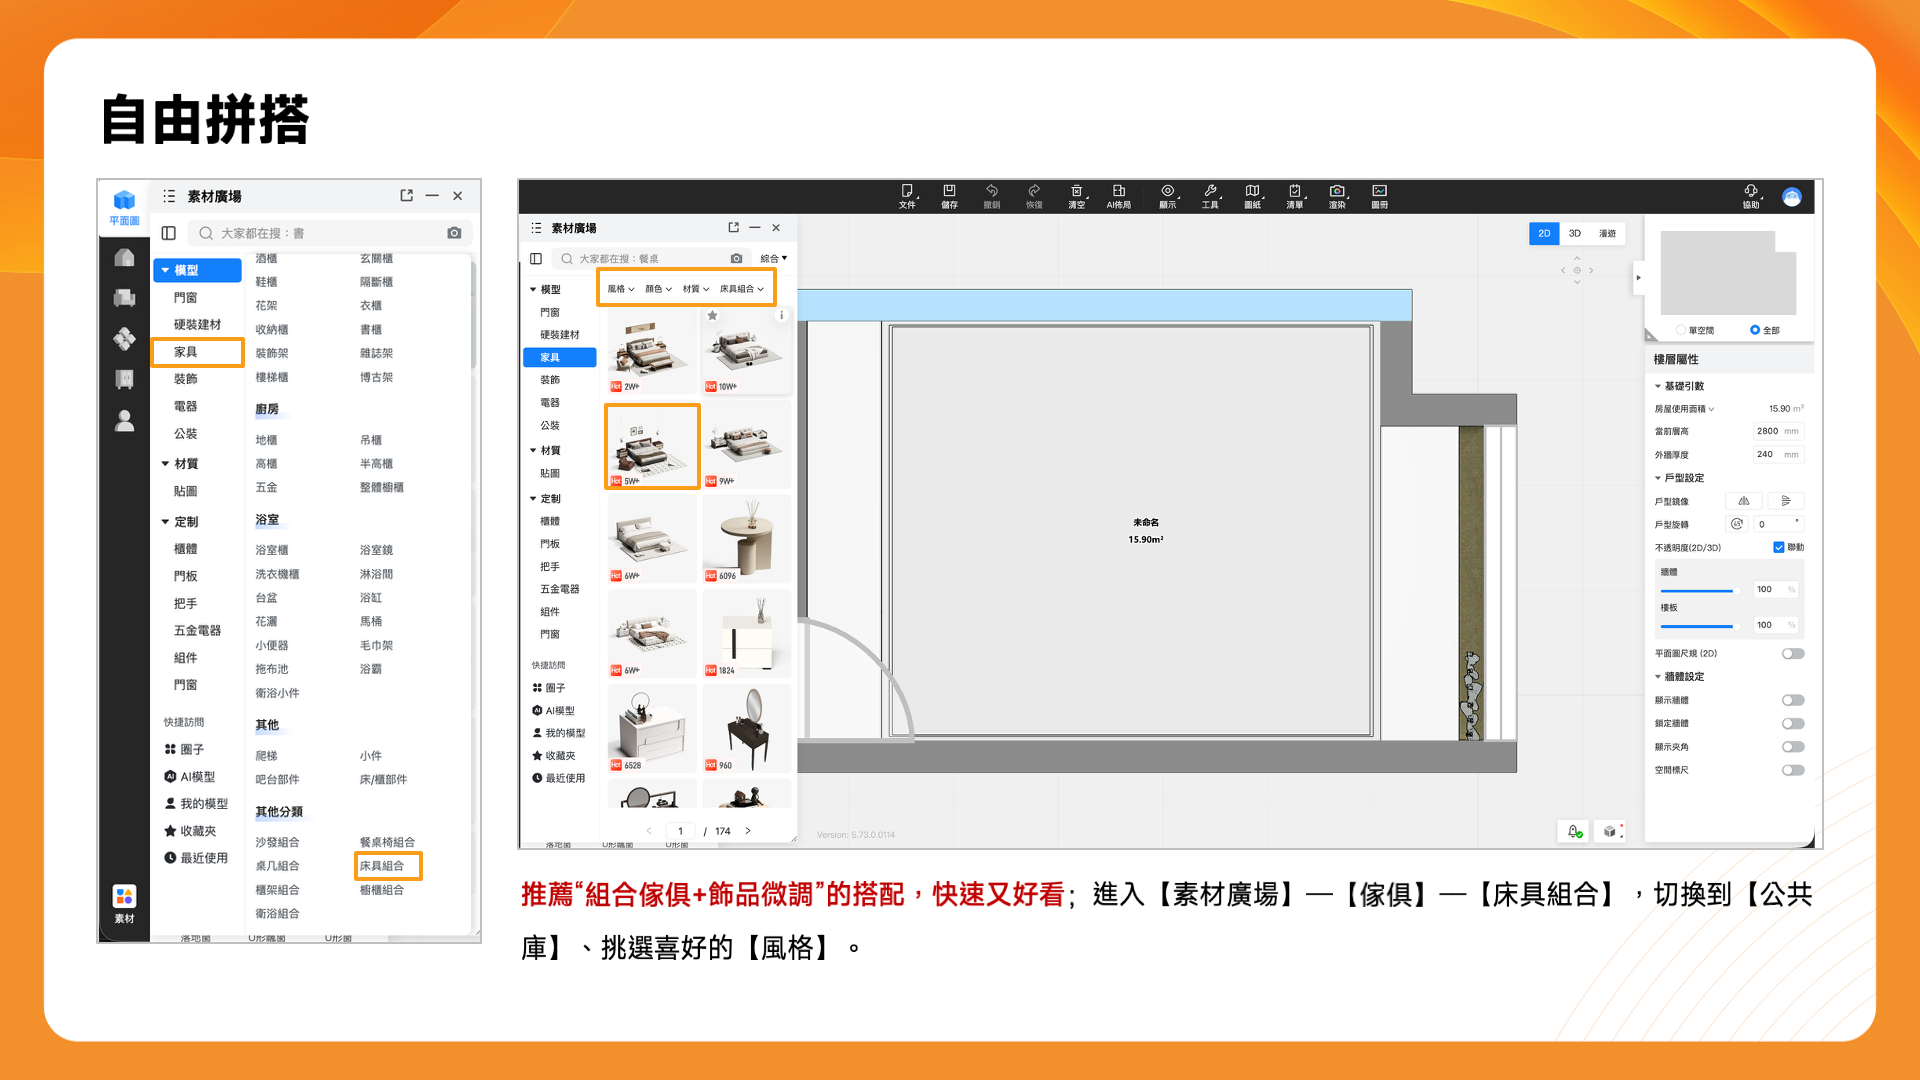Open the 床具組合 filter dropdown
This screenshot has width=1920, height=1080.
tap(741, 289)
